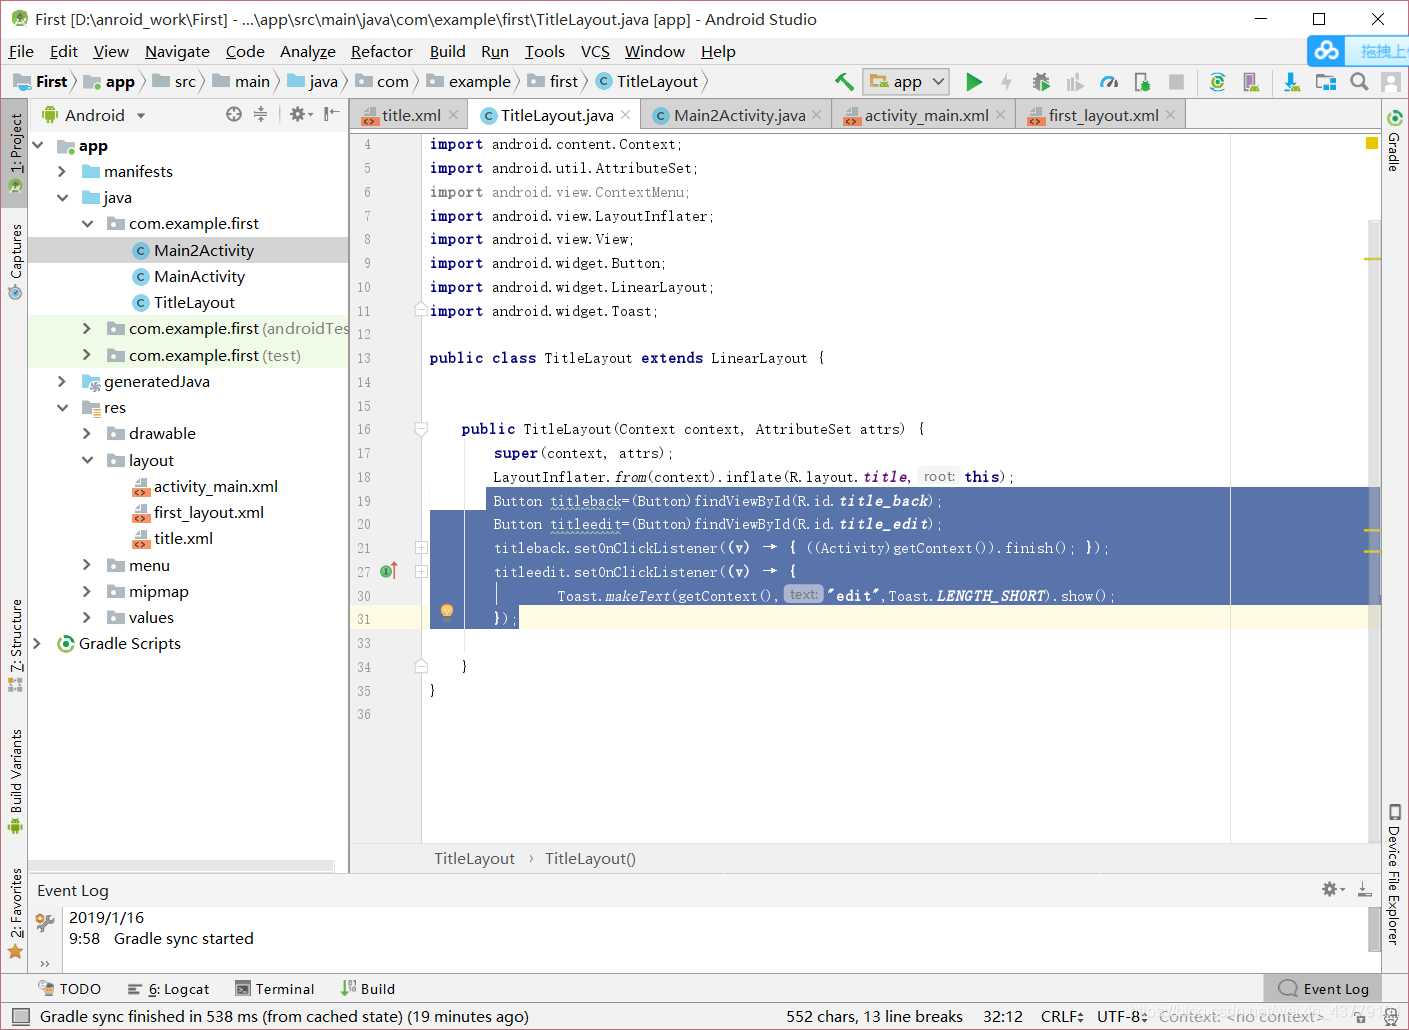This screenshot has height=1030, width=1409.
Task: Click the yellow inspection indicator square
Action: [1372, 144]
